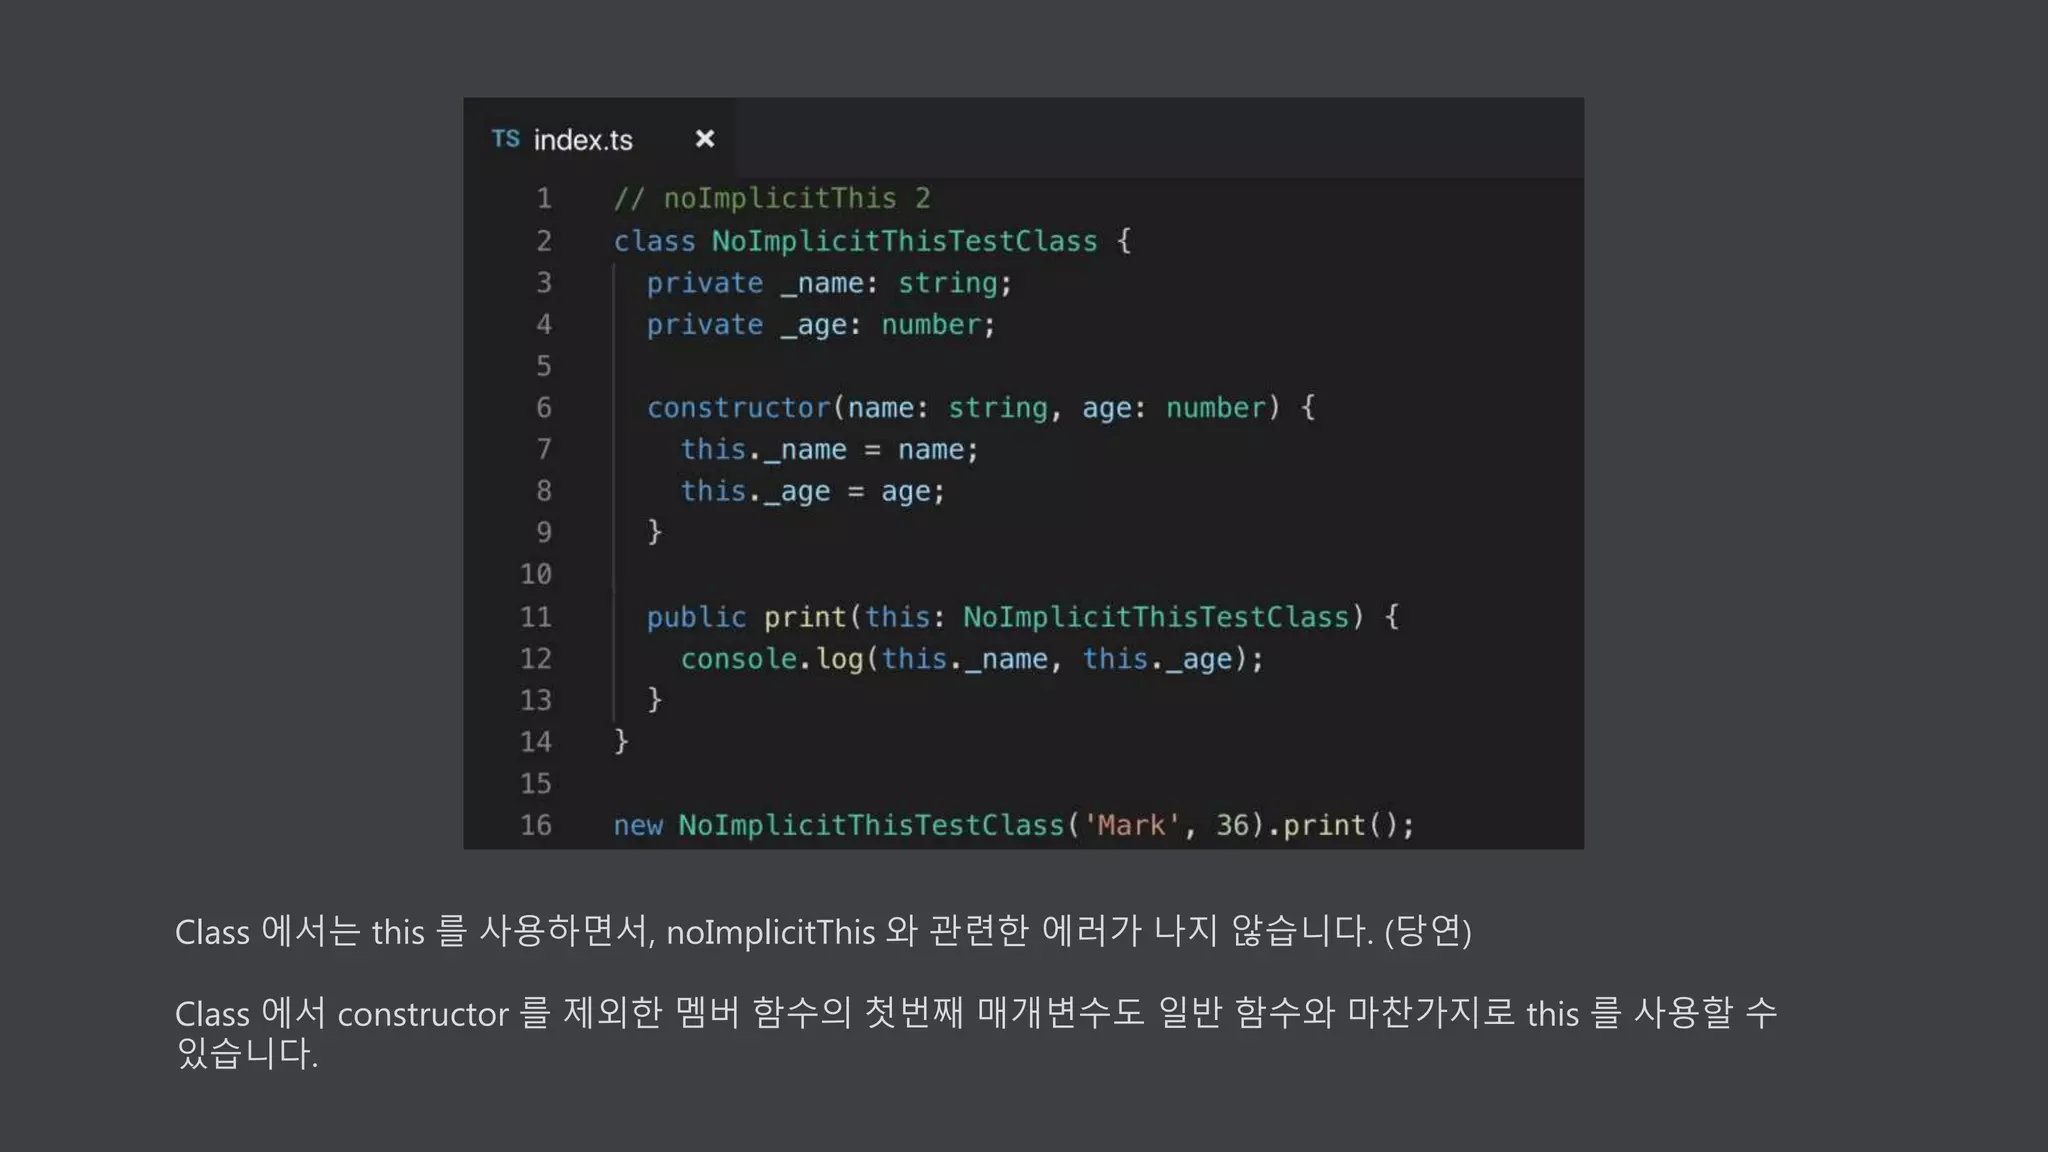Click the 'new' keyword on line 16
The width and height of the screenshot is (2048, 1152).
coord(638,826)
